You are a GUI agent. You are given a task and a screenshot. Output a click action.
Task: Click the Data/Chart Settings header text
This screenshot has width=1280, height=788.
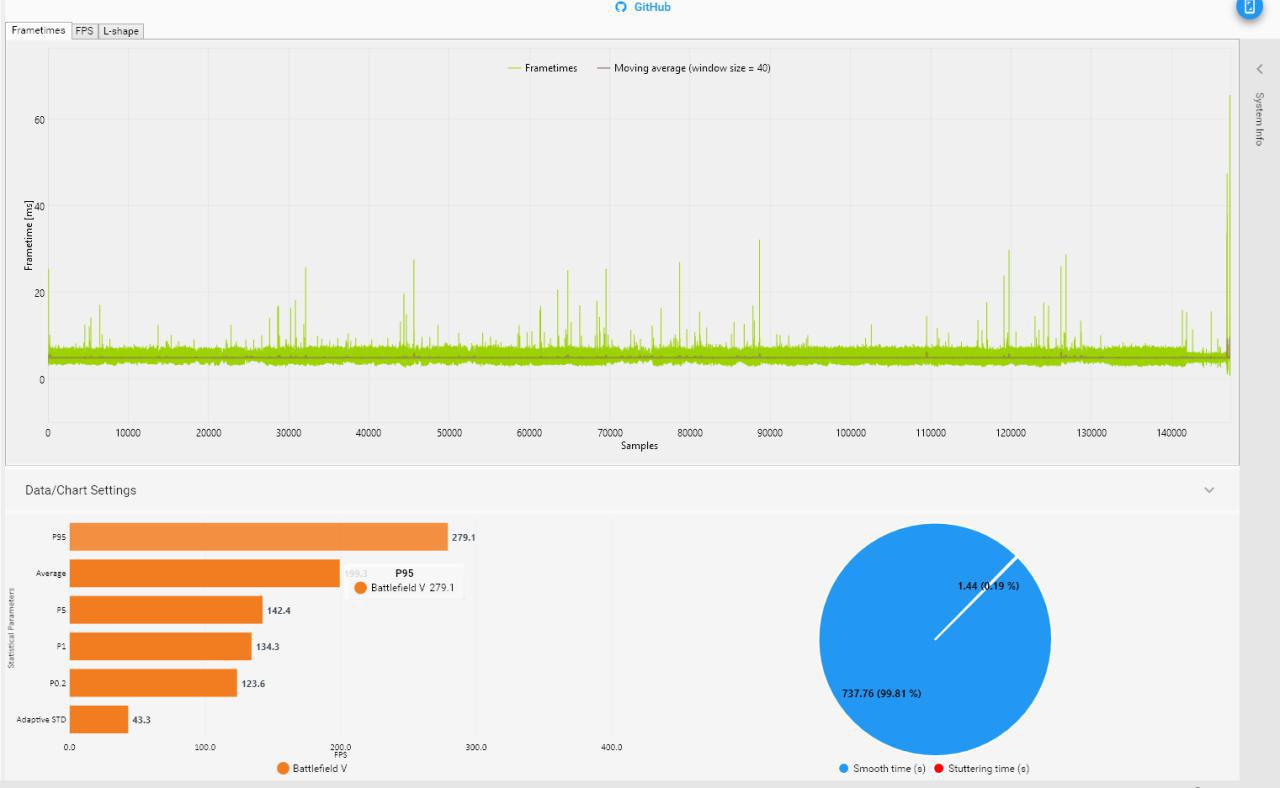pos(81,490)
